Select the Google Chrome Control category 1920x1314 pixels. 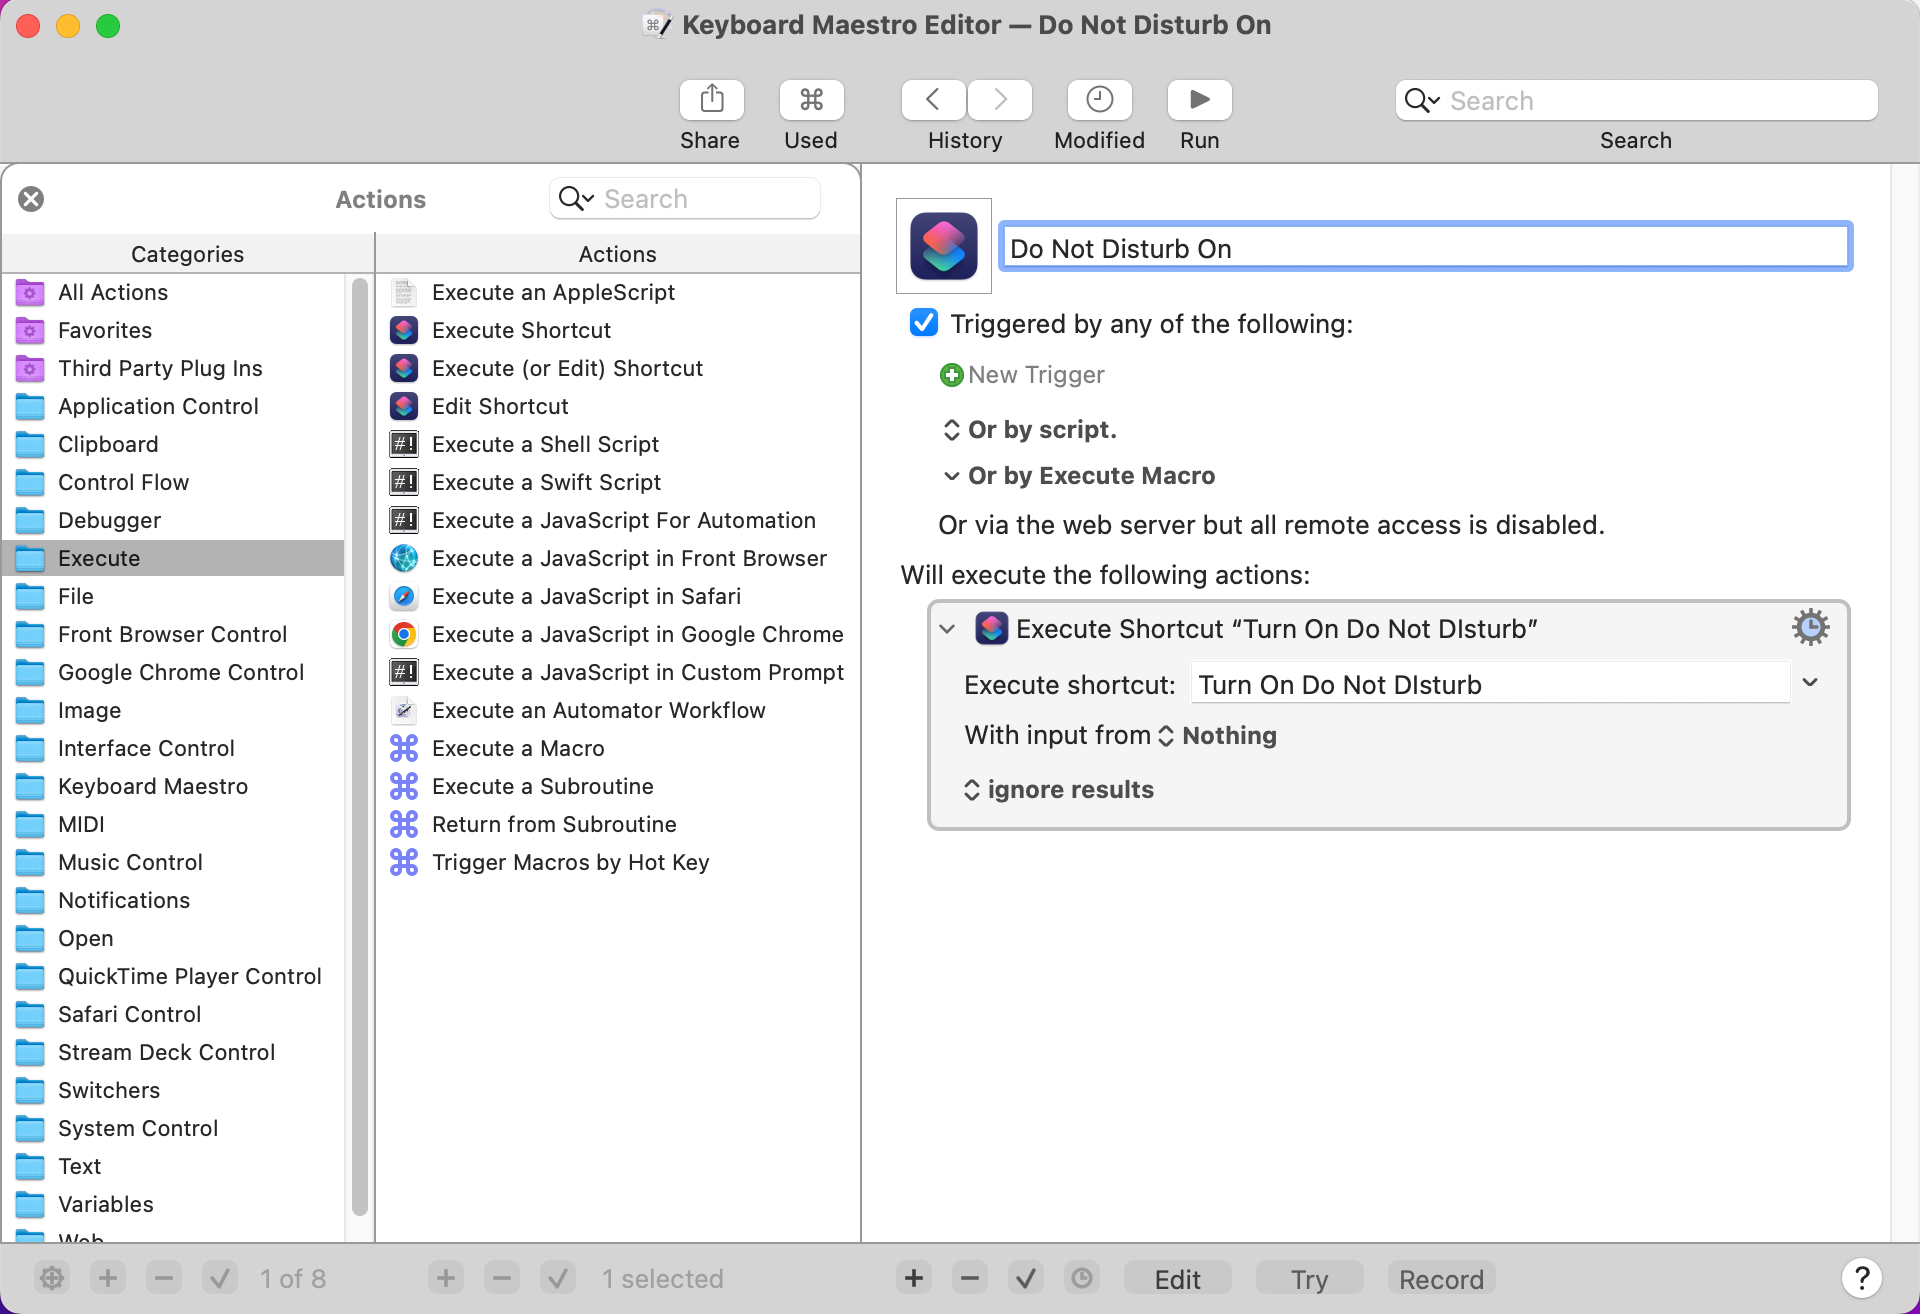[174, 672]
